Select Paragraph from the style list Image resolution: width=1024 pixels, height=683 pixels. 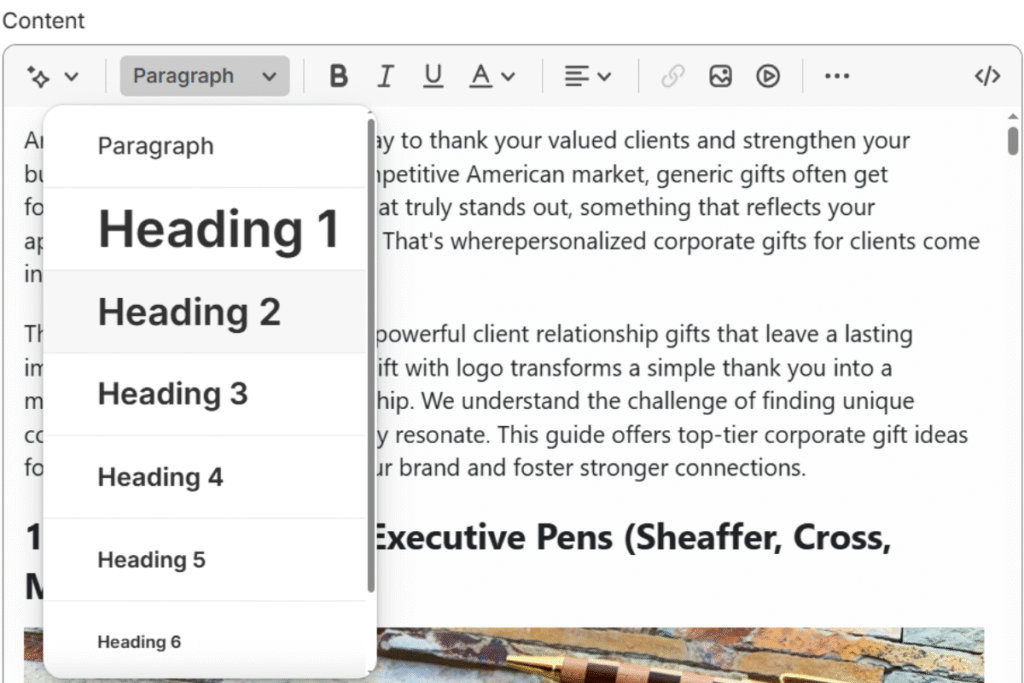click(156, 146)
